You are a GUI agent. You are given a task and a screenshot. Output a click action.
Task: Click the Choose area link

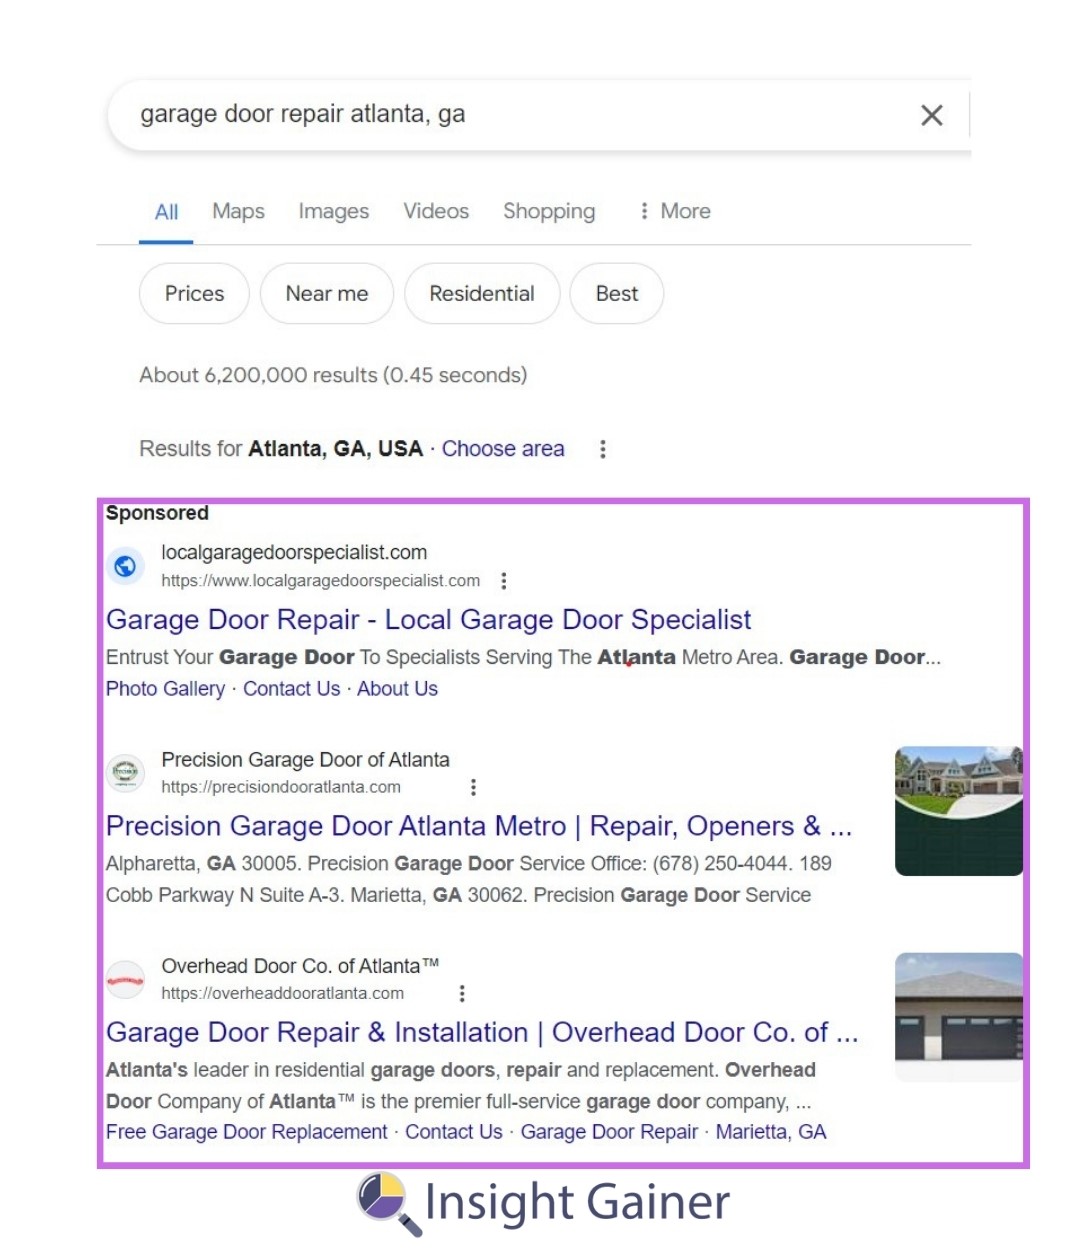[x=503, y=449]
